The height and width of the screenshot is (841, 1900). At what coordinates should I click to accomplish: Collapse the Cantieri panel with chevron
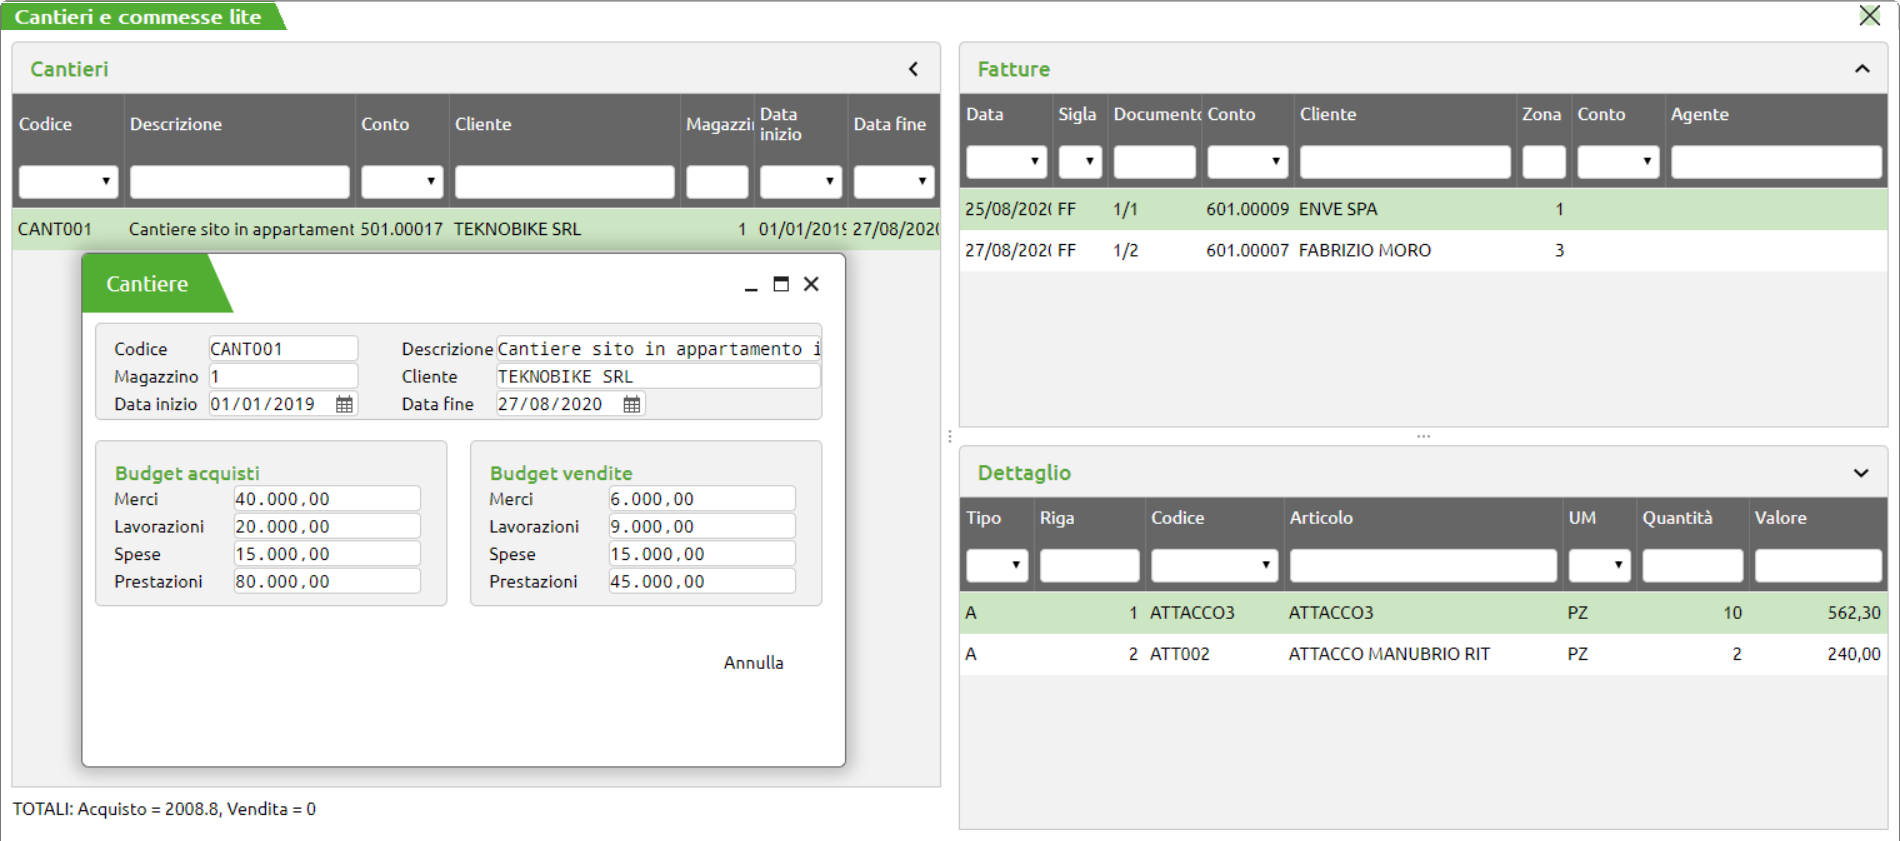coord(913,69)
